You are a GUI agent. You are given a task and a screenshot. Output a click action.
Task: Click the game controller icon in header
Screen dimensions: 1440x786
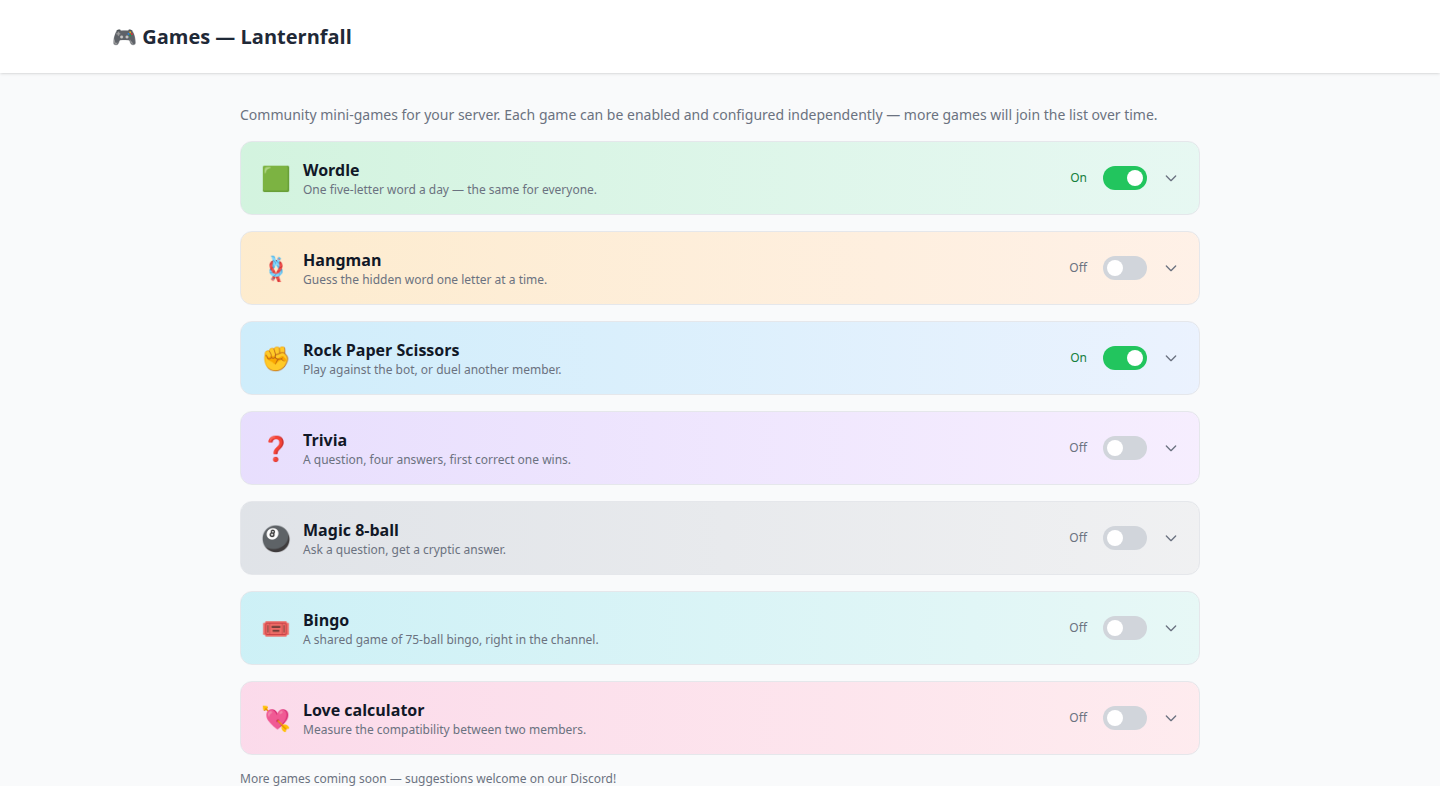tap(124, 37)
